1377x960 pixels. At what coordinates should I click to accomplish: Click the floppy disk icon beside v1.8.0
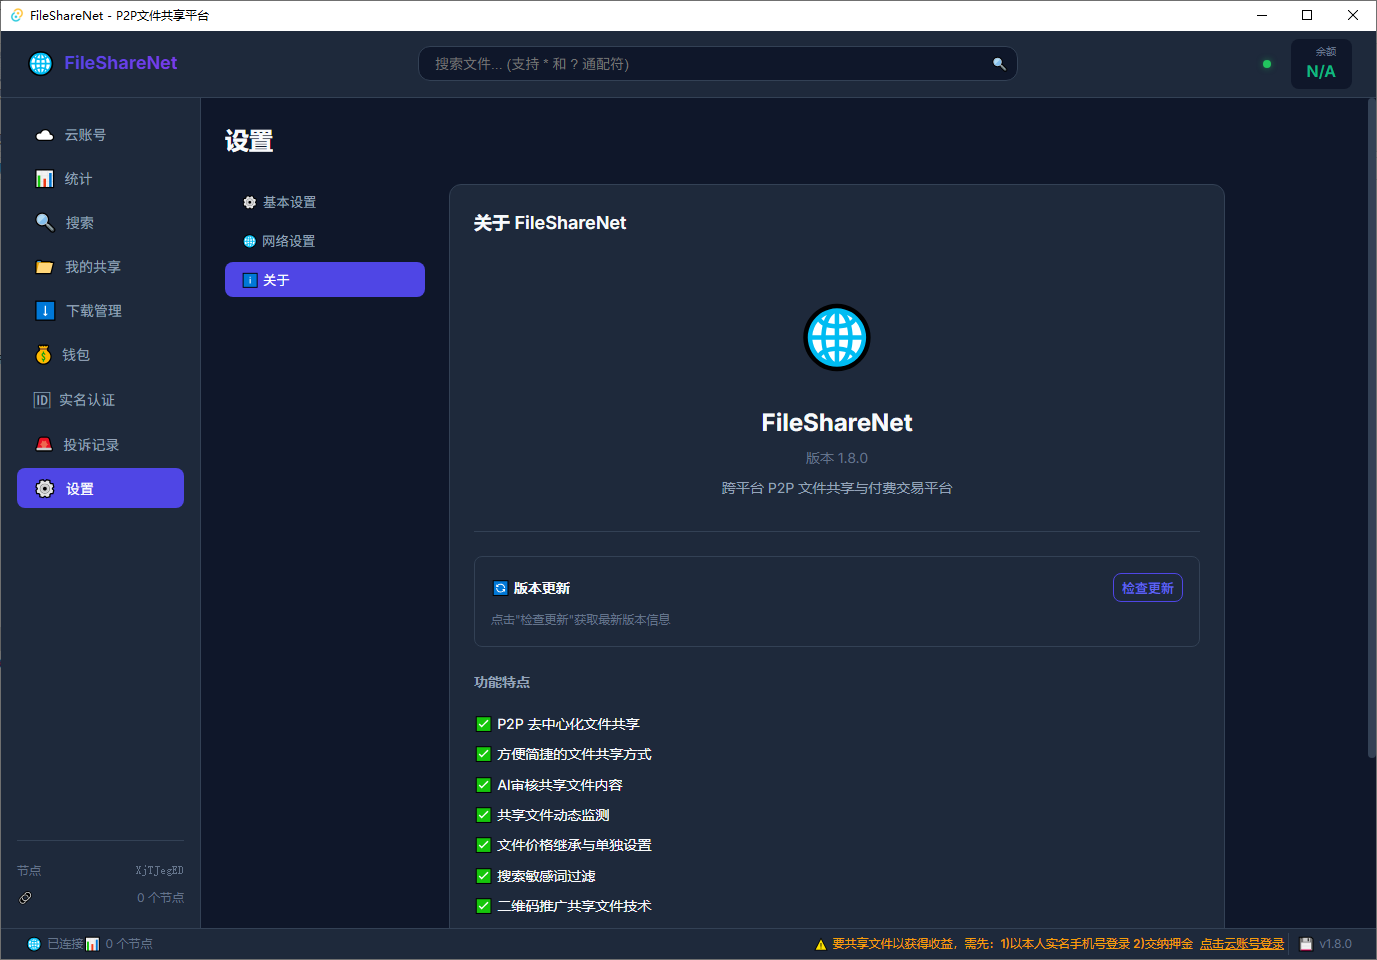coord(1306,944)
